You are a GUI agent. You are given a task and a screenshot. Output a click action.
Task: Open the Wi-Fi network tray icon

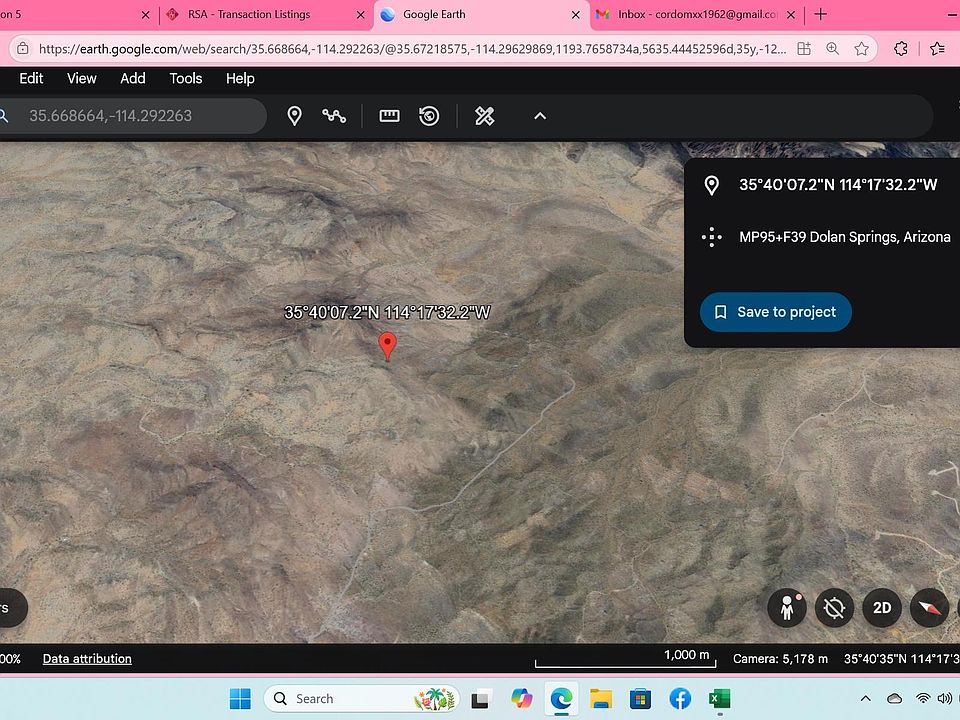[923, 699]
